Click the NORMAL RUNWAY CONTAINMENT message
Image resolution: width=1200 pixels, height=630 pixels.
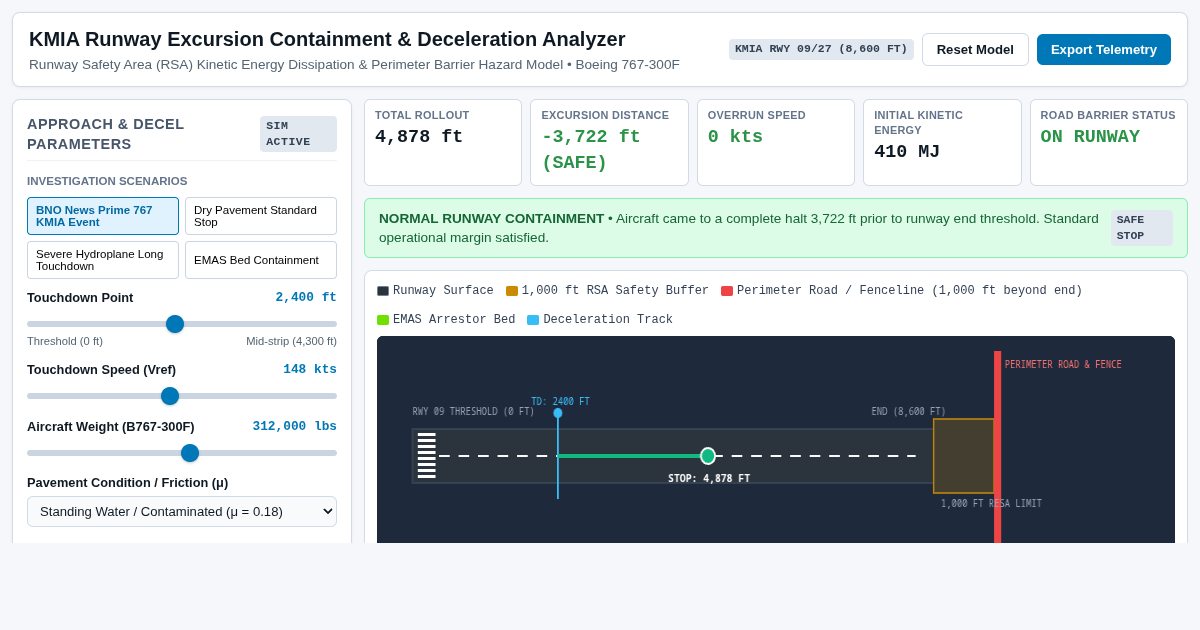pos(739,228)
